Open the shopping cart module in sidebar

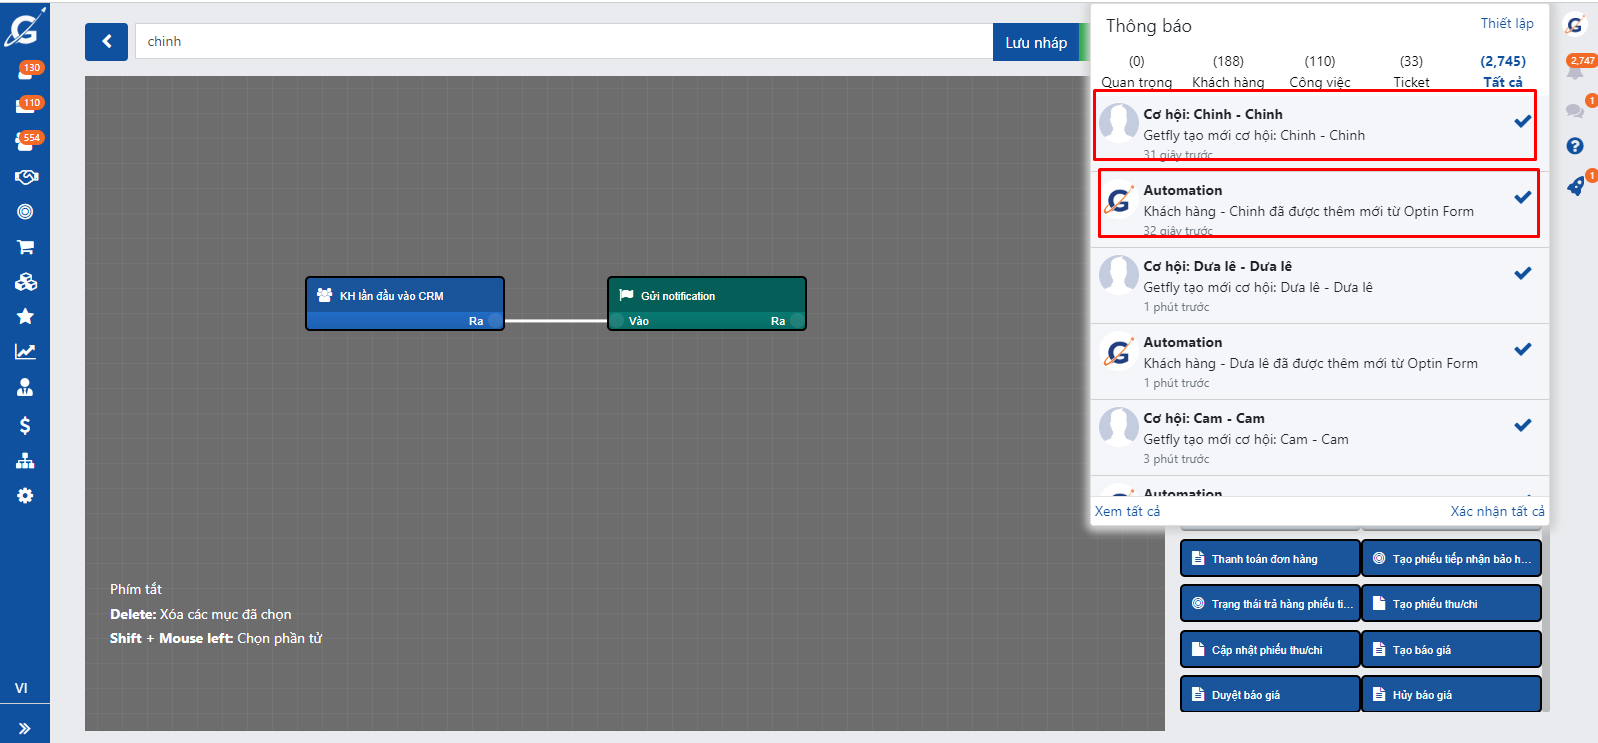point(25,247)
